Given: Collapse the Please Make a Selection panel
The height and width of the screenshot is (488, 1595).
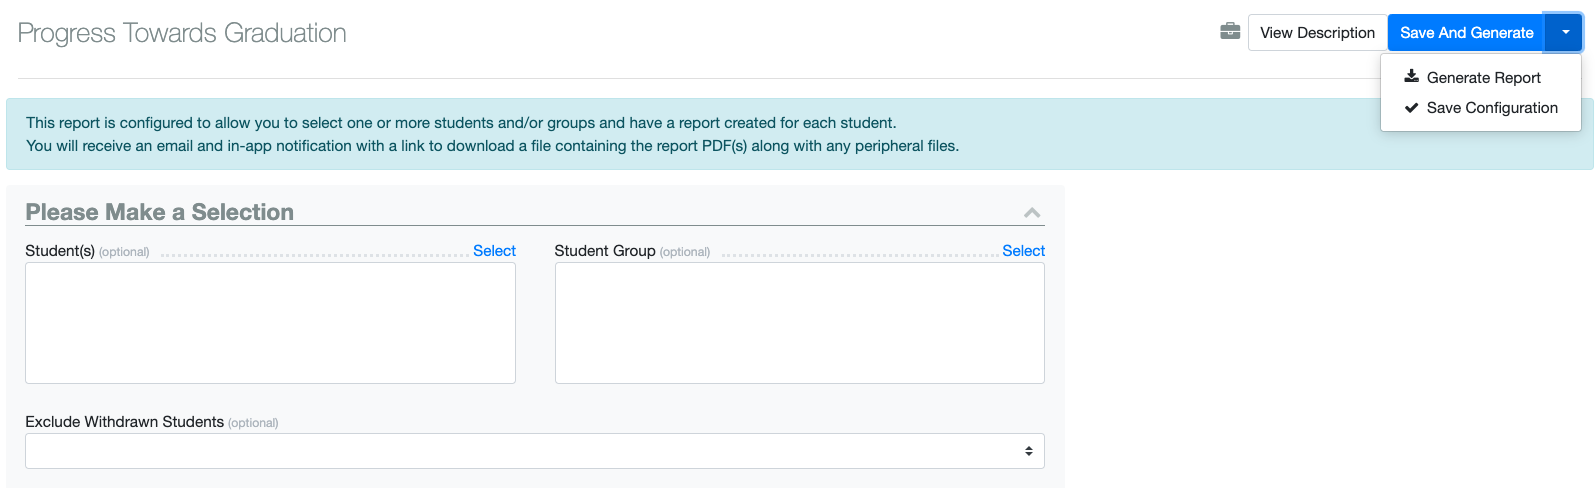Looking at the screenshot, I should click(1032, 213).
